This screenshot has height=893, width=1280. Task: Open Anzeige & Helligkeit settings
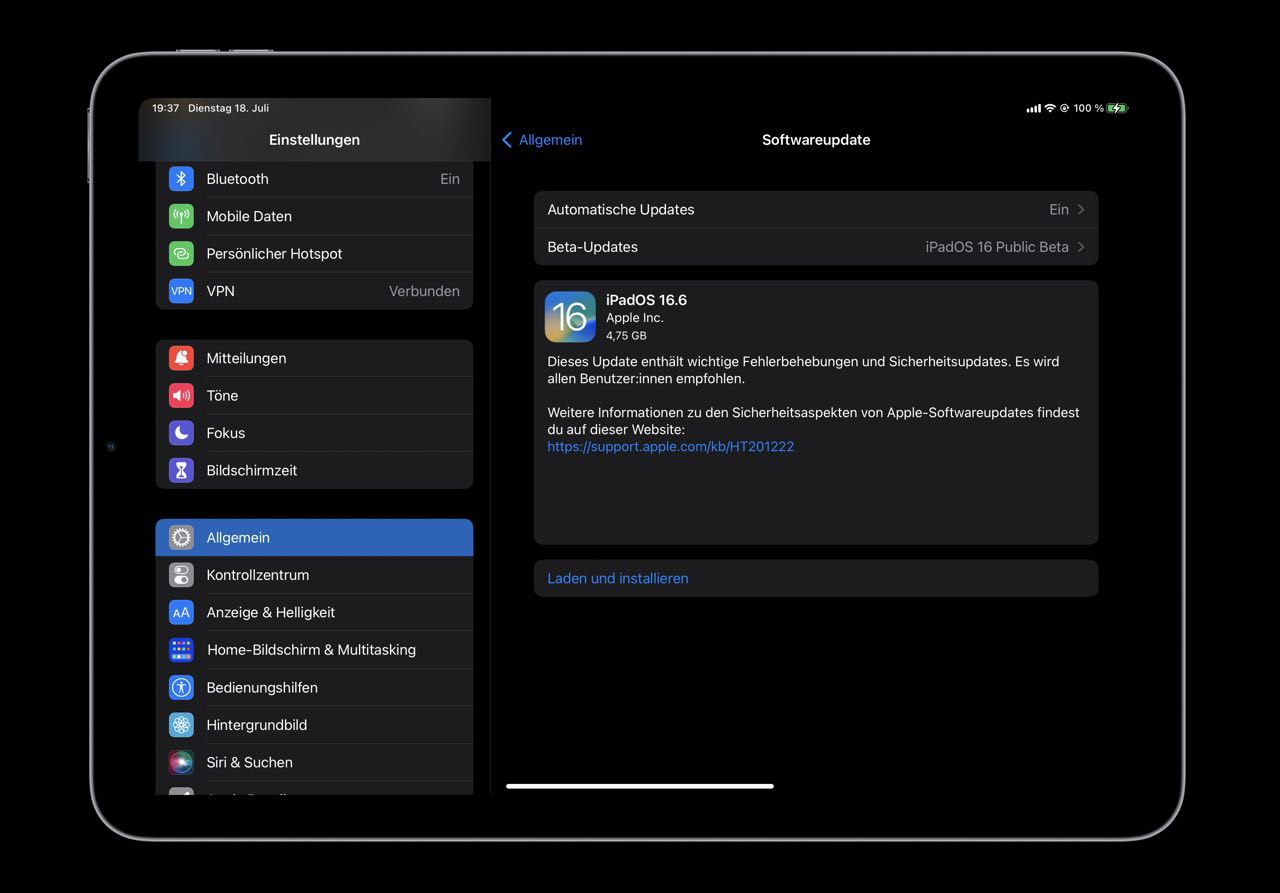click(x=314, y=612)
